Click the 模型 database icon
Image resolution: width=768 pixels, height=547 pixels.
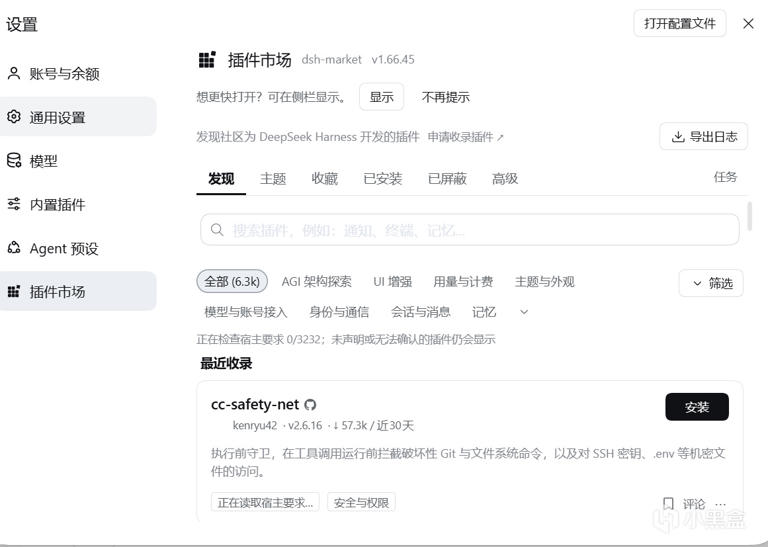pos(14,160)
